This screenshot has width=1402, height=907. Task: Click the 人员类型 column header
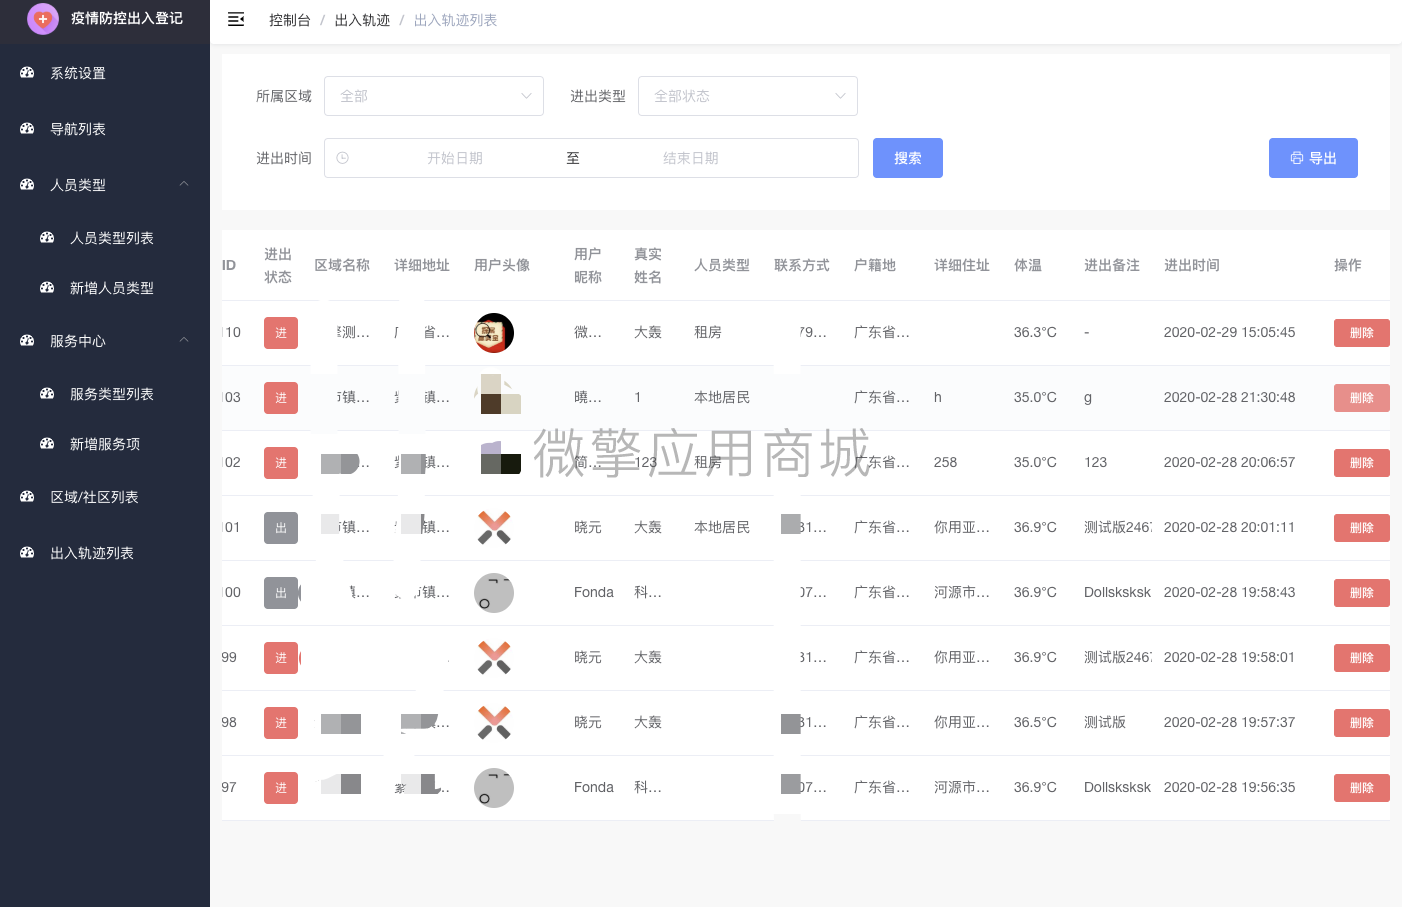722,265
